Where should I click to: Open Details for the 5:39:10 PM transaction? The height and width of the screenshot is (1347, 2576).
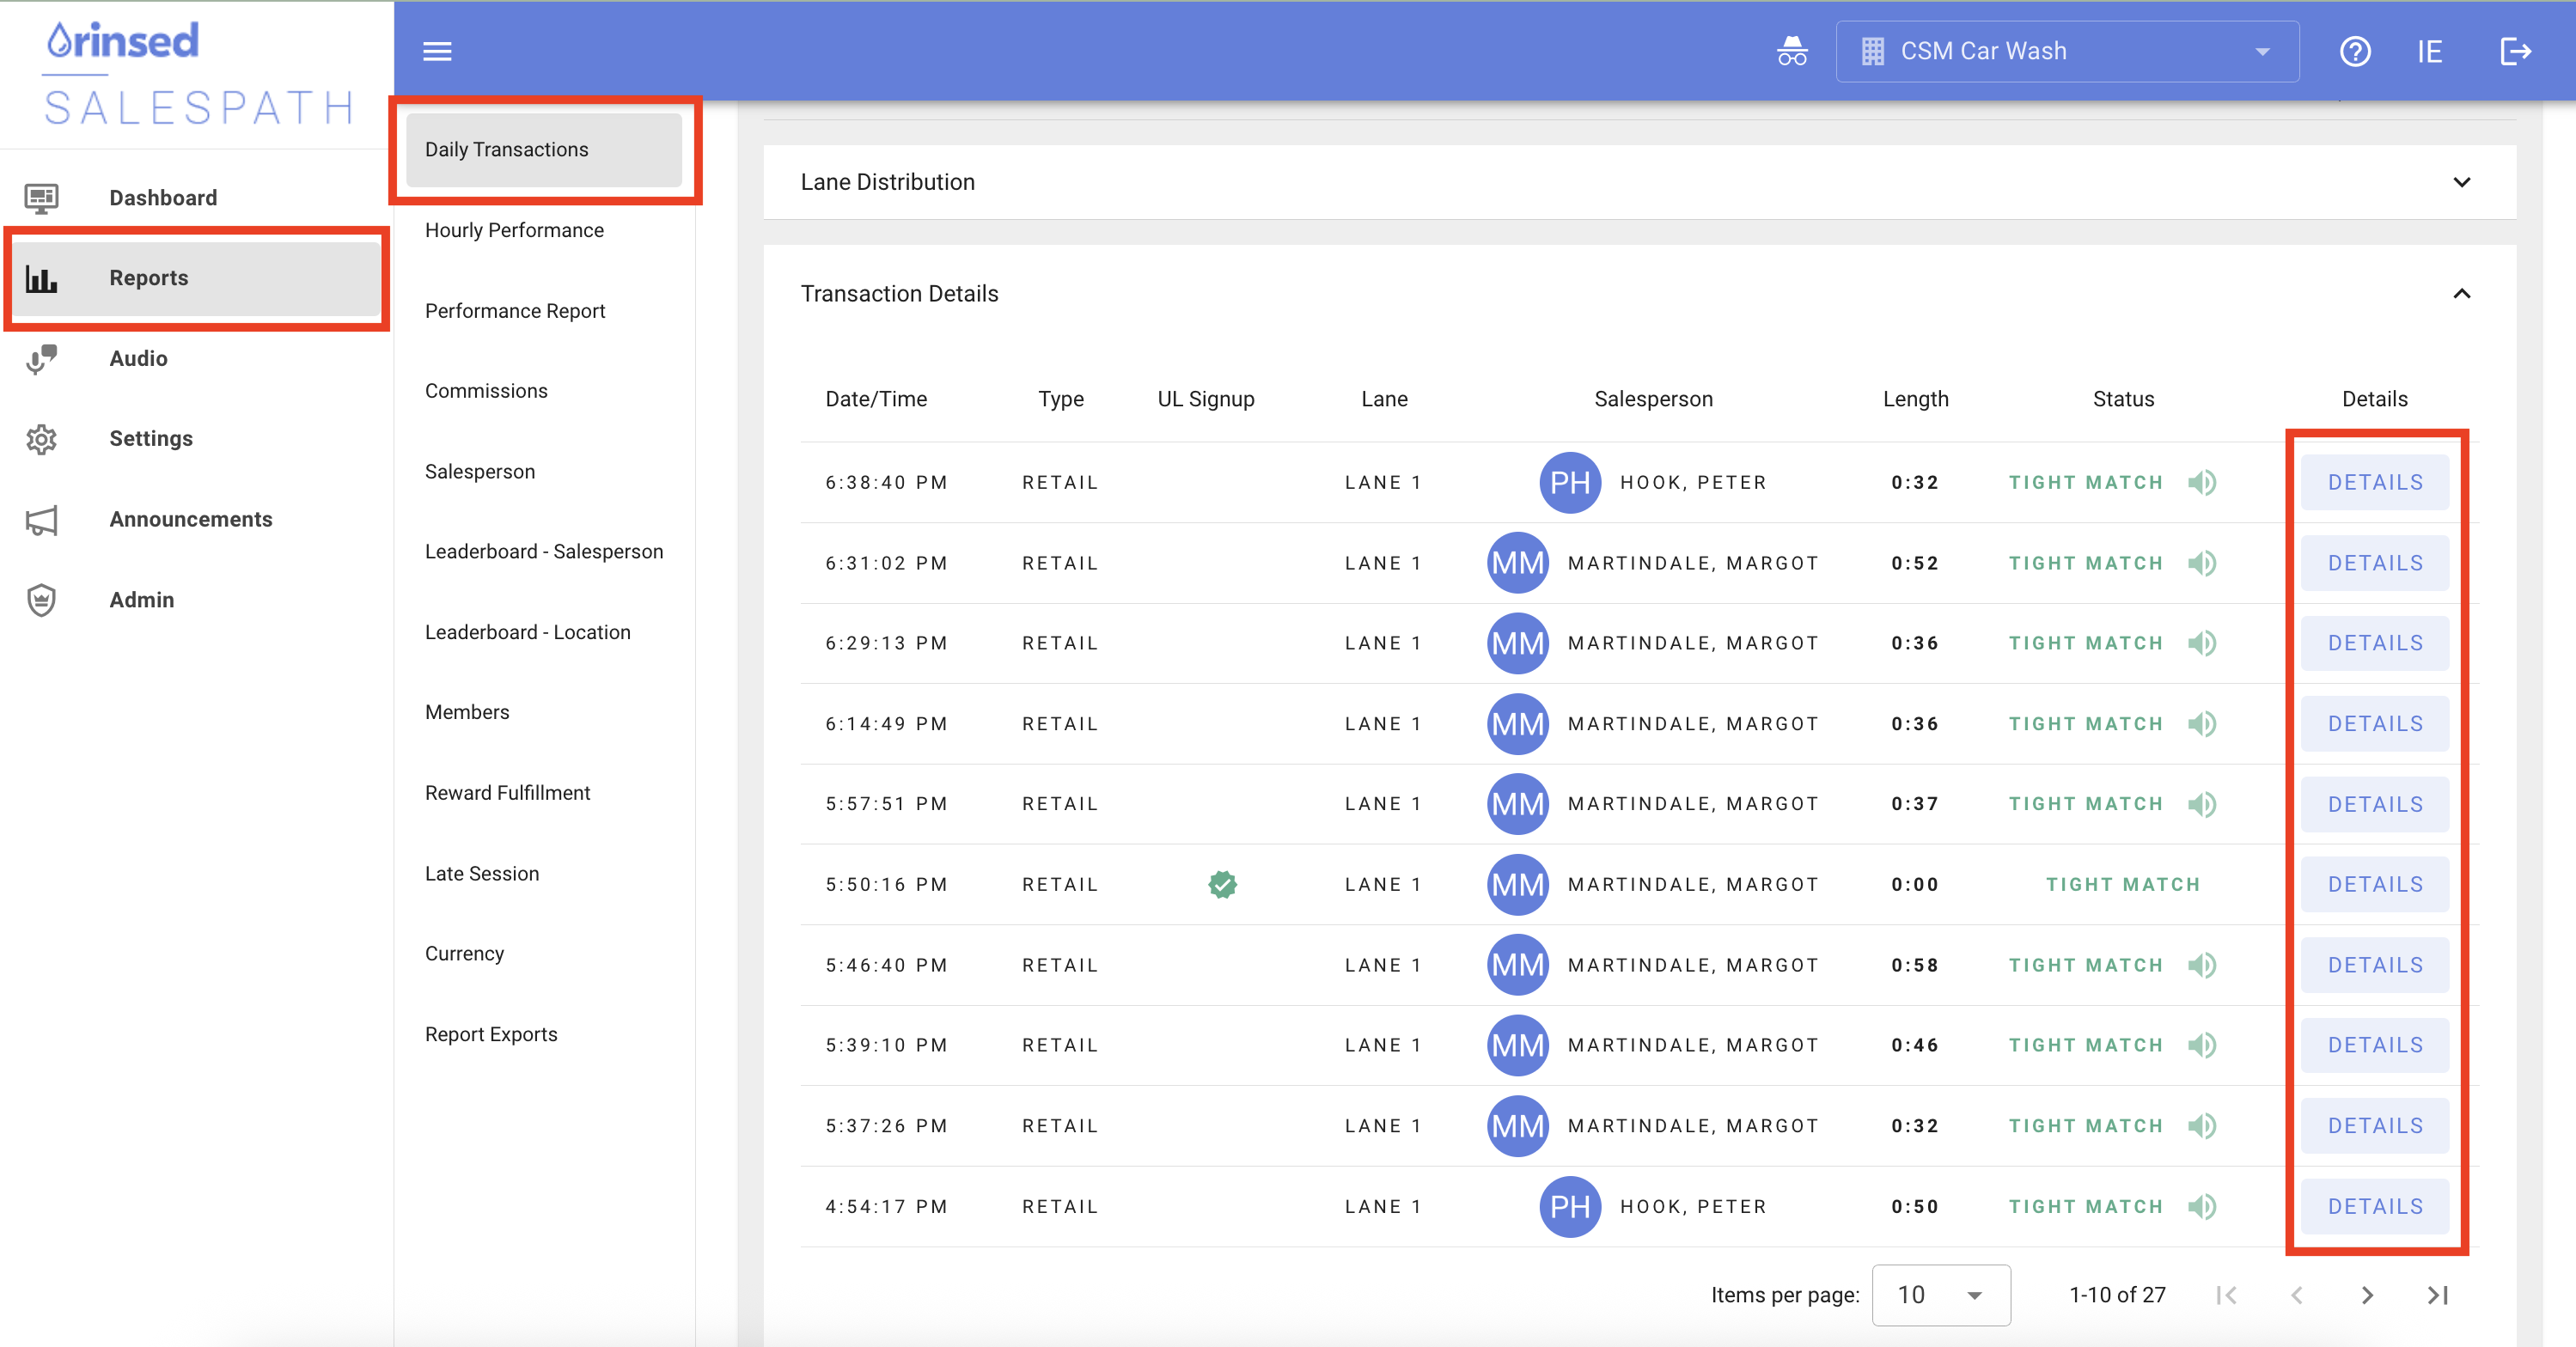coord(2375,1045)
